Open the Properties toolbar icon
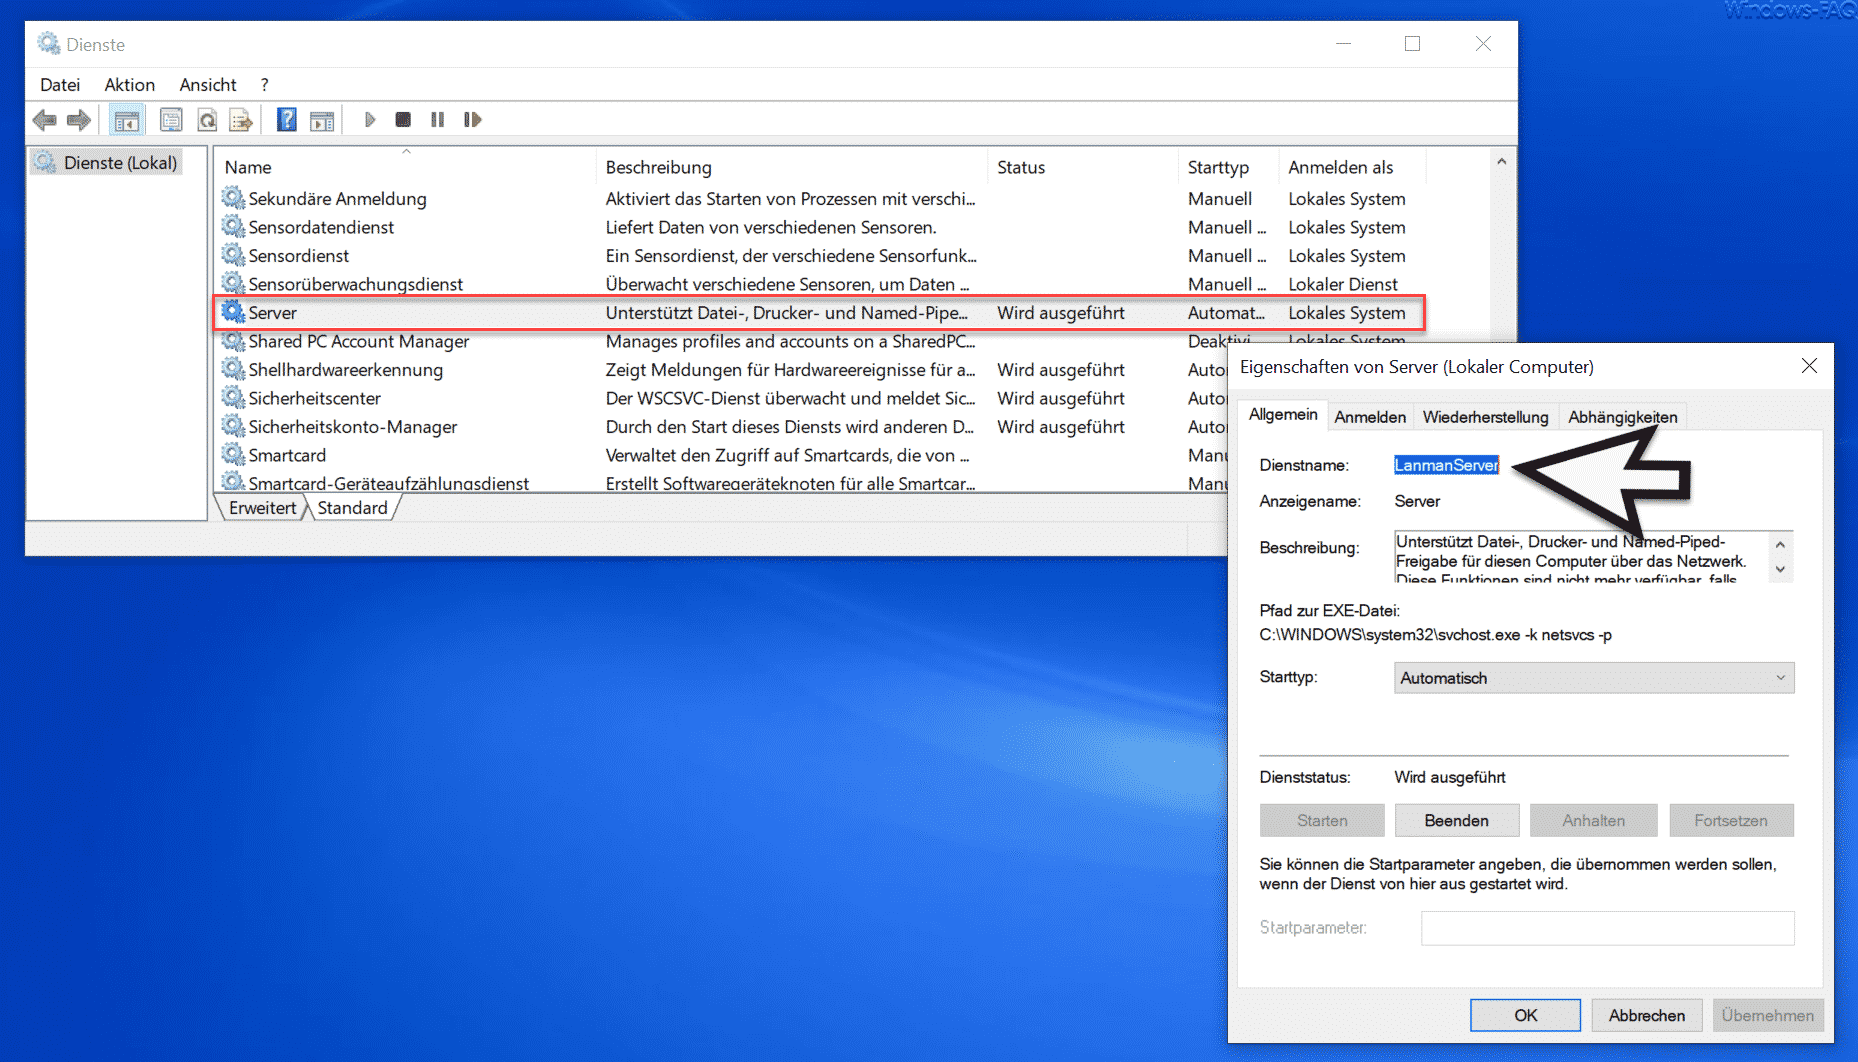Screen dimensions: 1858x1062 coord(171,120)
